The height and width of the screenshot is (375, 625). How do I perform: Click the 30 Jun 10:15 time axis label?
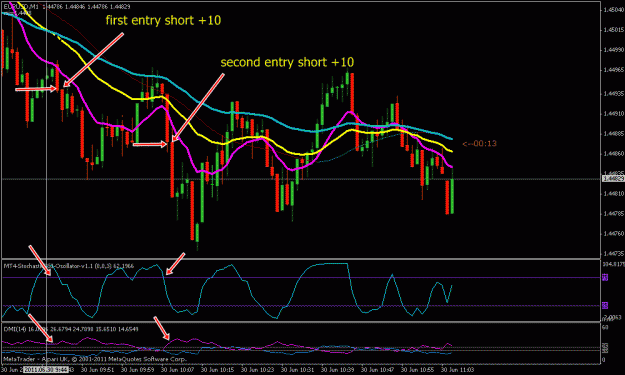coord(217,369)
